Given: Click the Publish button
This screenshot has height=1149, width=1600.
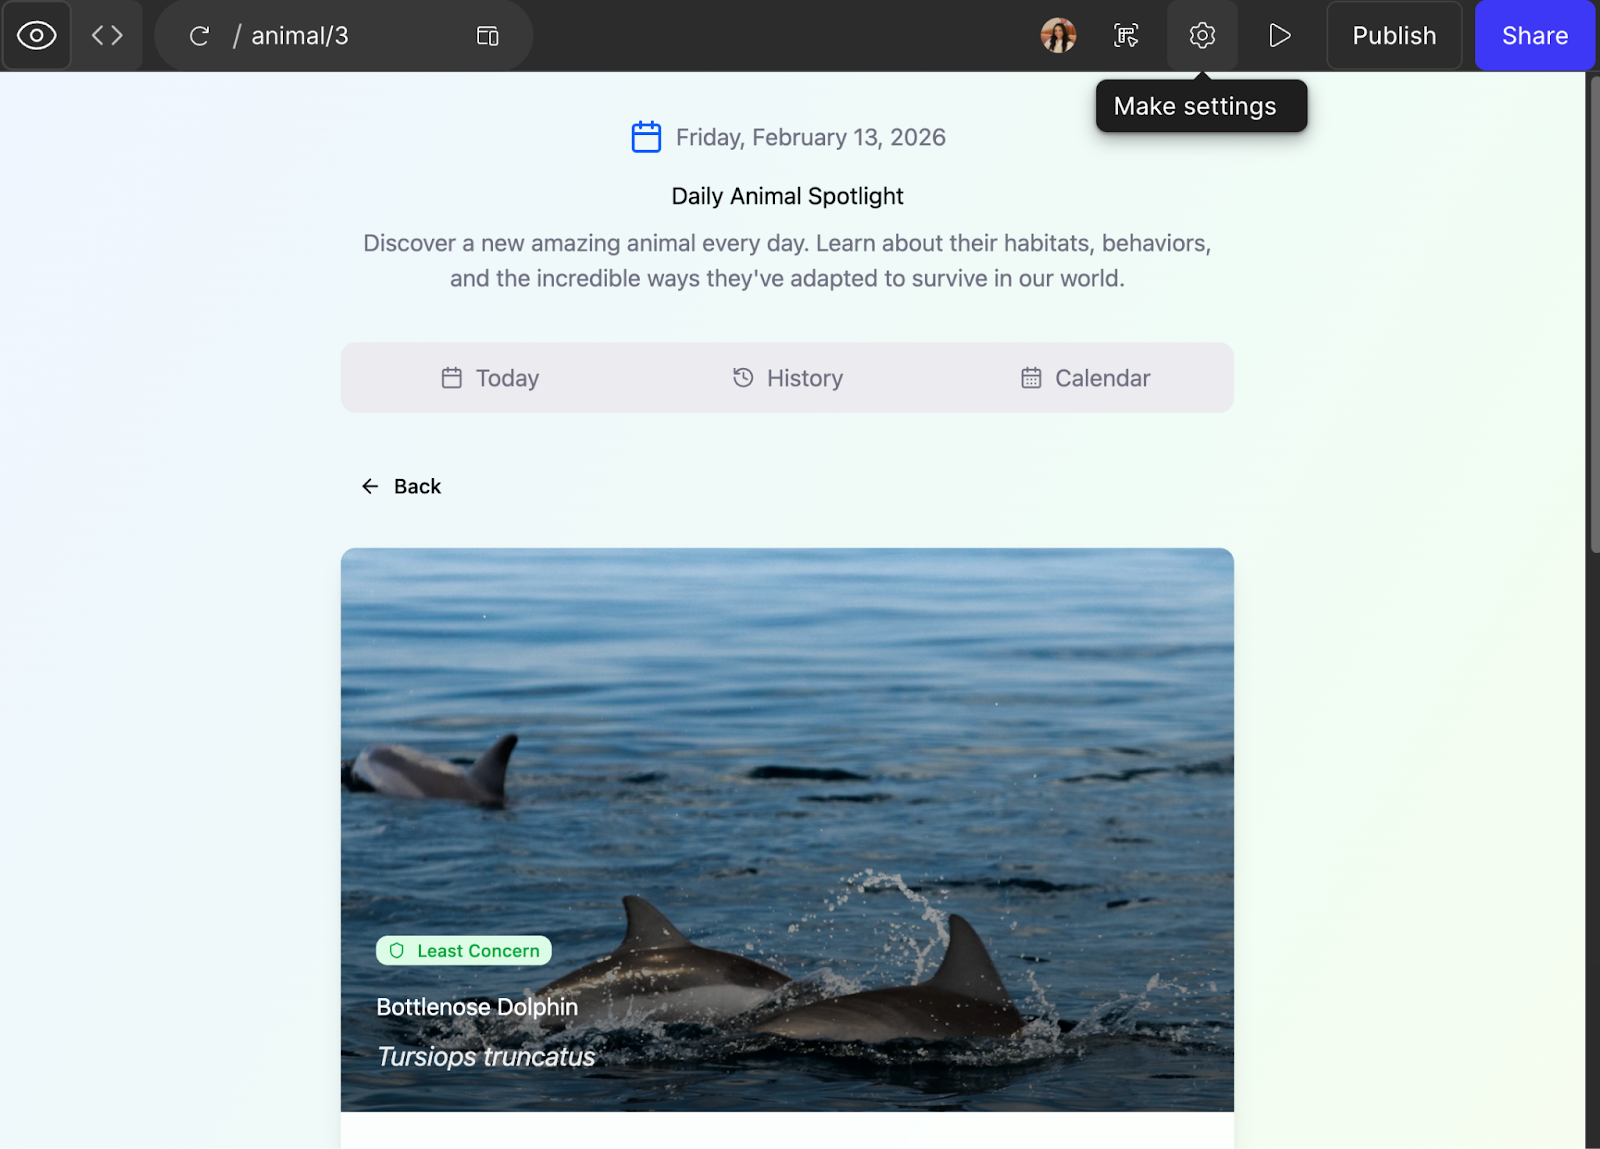Looking at the screenshot, I should click(1393, 36).
